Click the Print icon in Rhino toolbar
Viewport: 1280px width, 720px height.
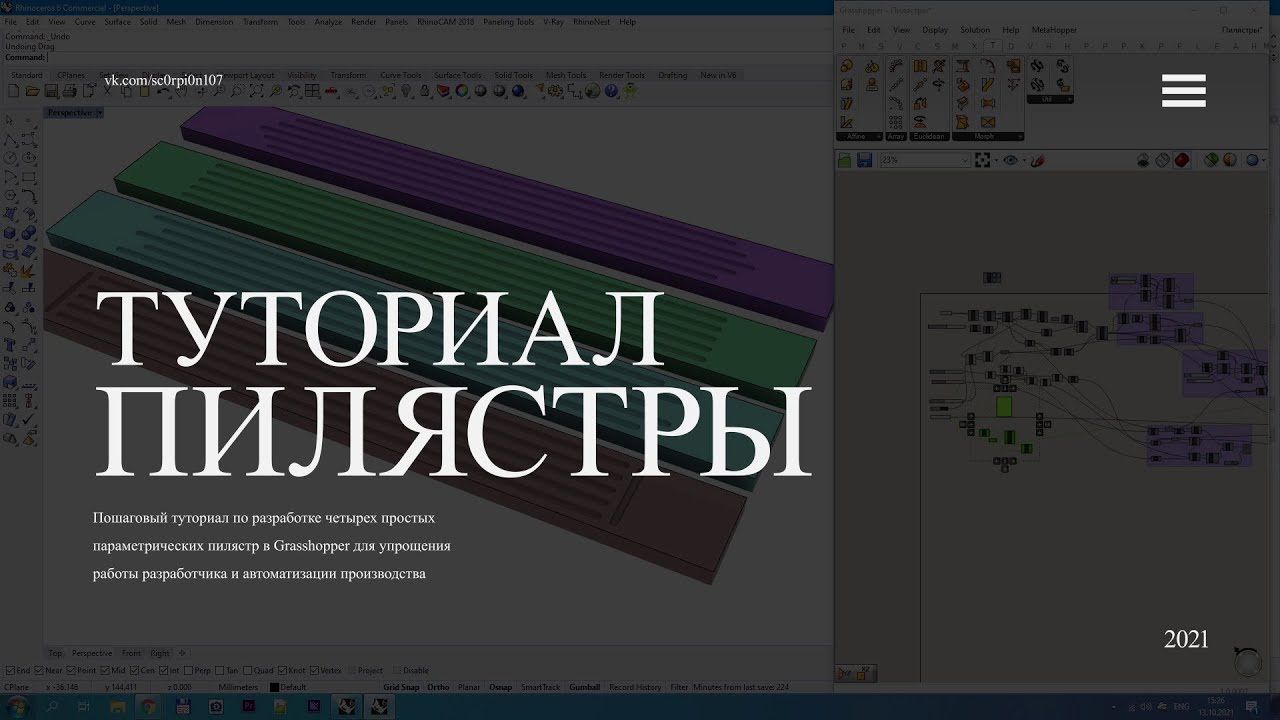tap(70, 91)
